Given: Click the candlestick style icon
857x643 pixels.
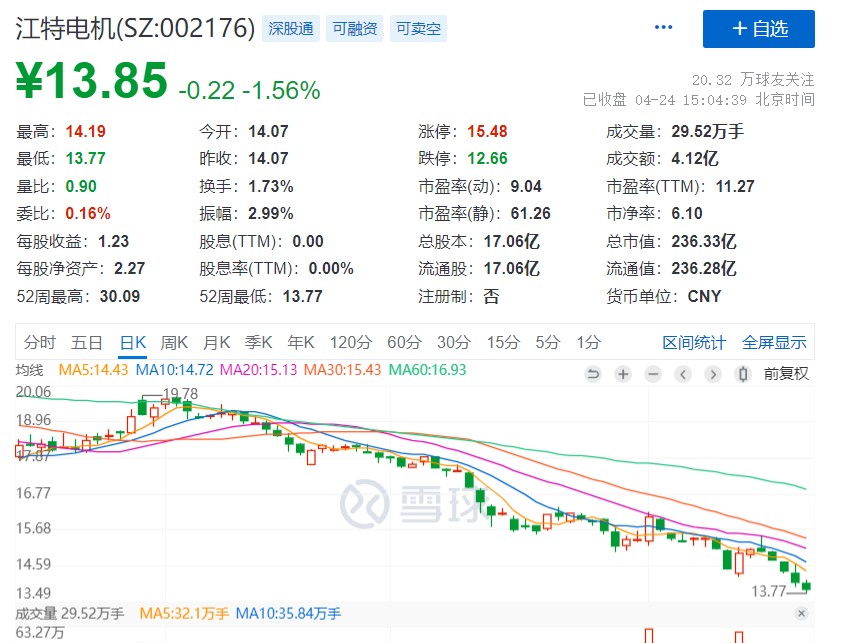Looking at the screenshot, I should (x=743, y=374).
